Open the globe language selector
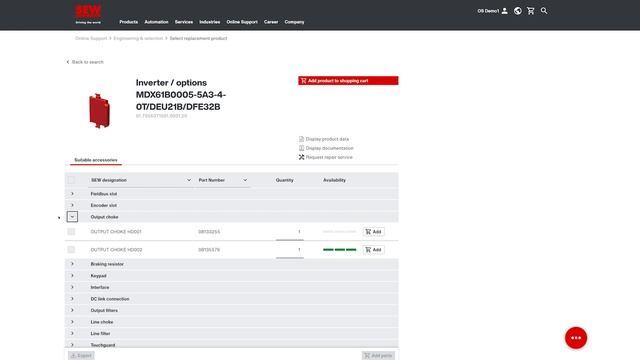640x360 pixels. point(518,11)
